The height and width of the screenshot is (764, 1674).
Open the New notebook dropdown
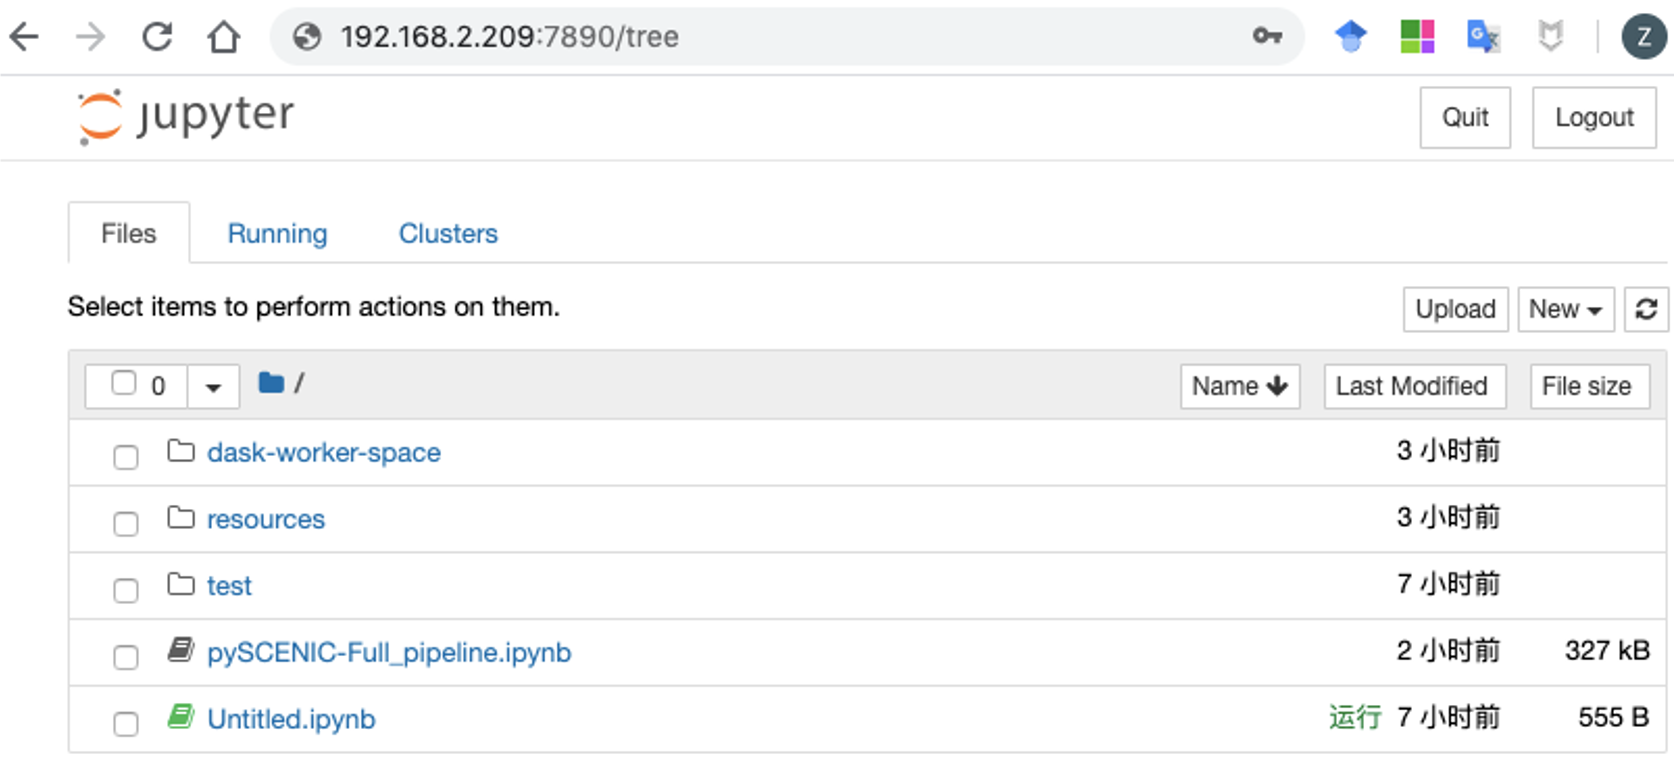[1565, 309]
